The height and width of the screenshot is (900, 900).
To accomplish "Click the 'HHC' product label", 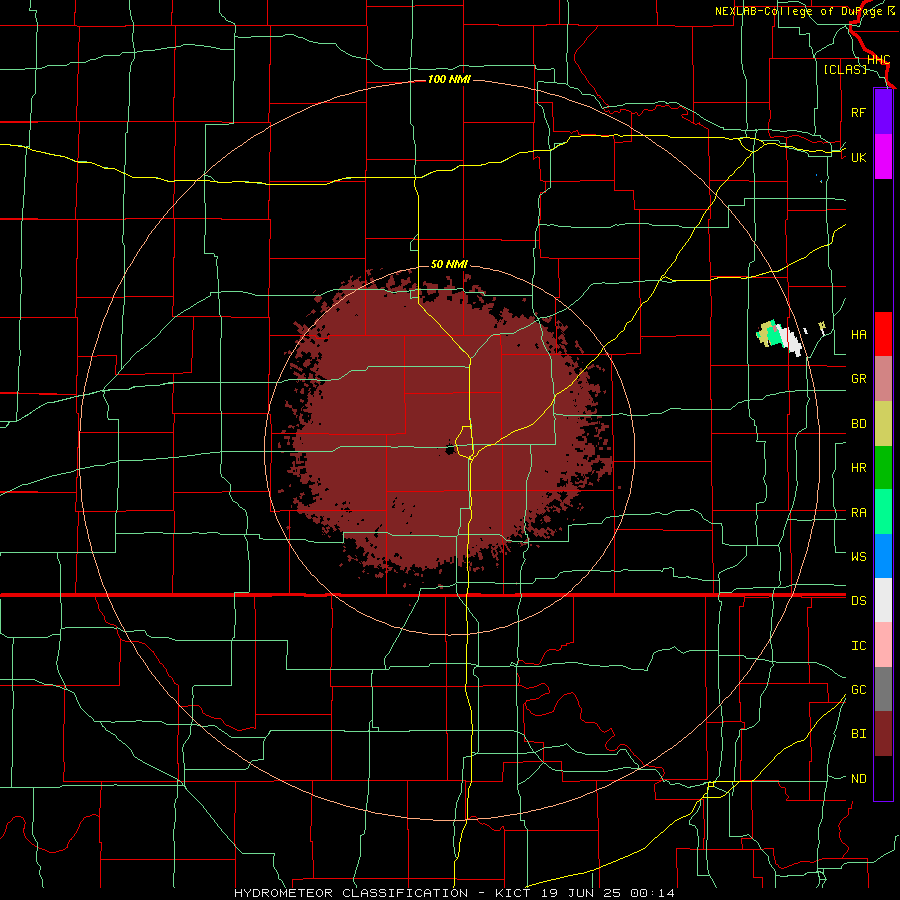I will coord(879,60).
